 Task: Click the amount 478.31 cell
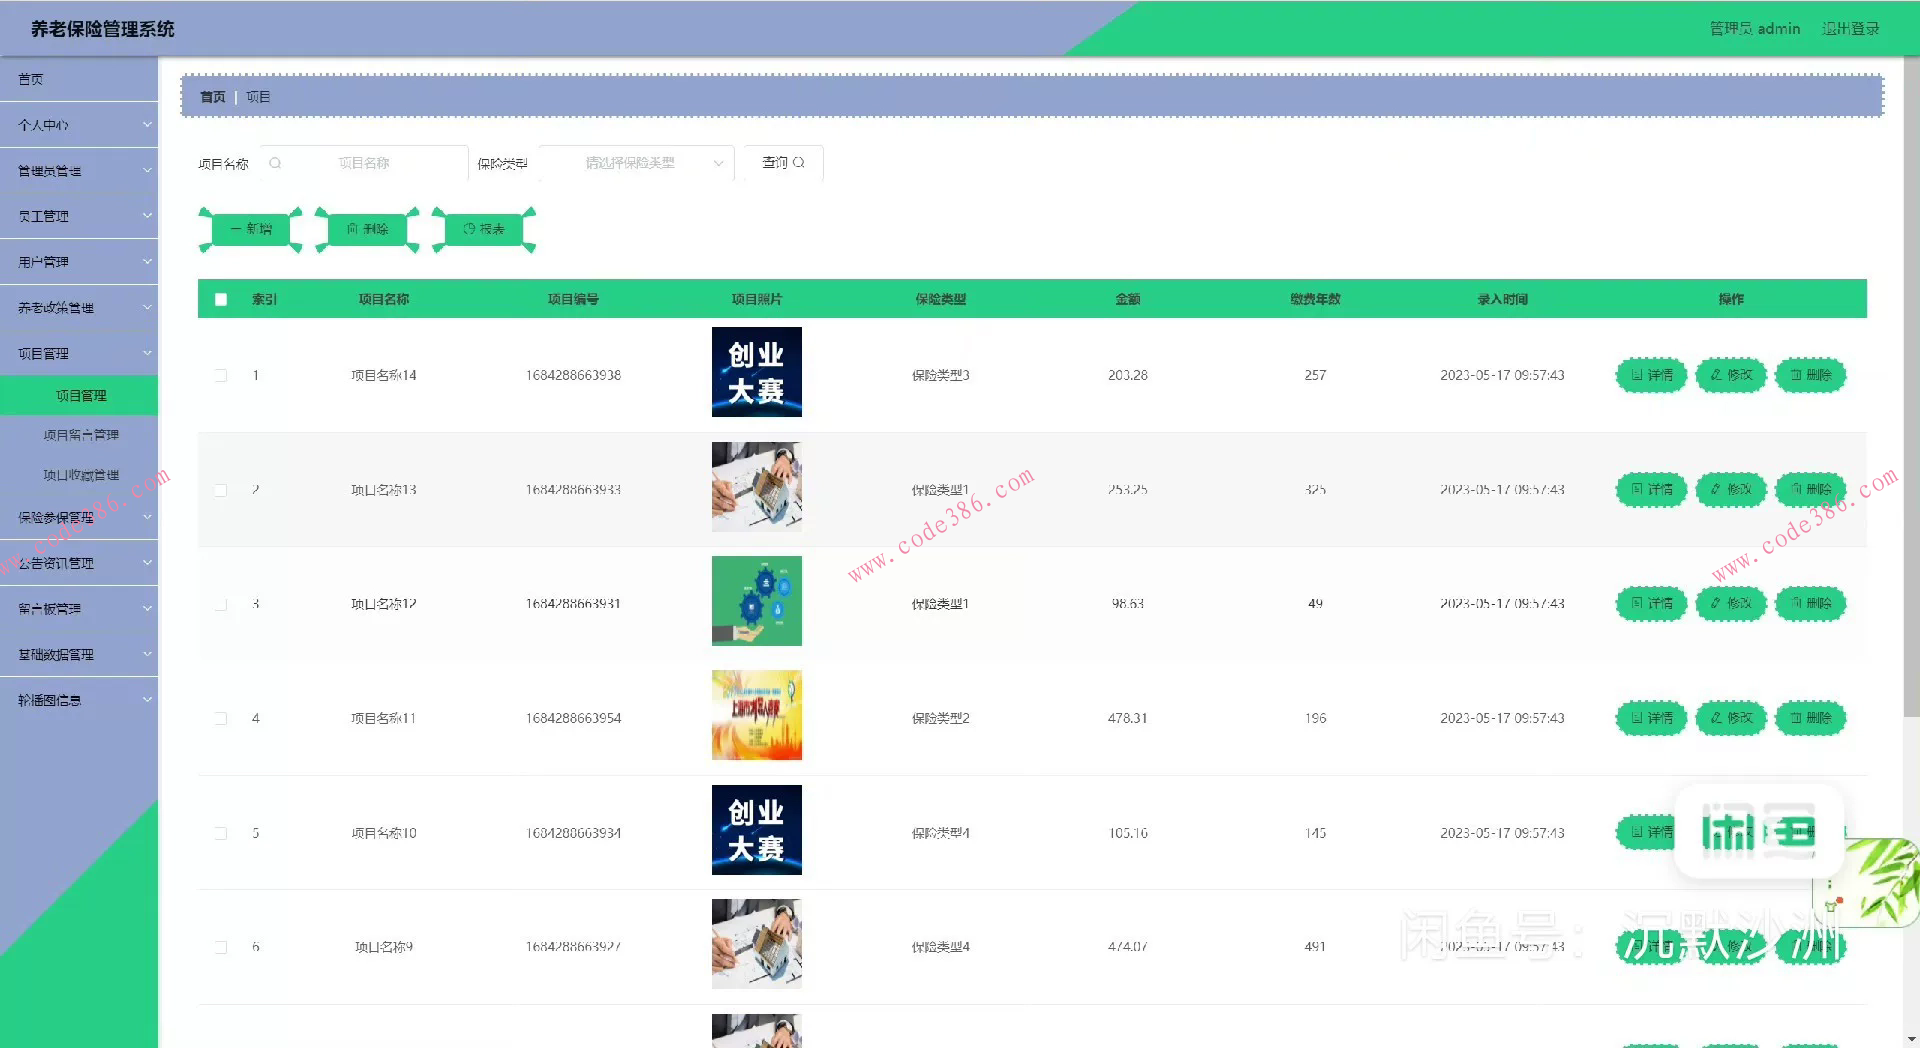[x=1128, y=718]
